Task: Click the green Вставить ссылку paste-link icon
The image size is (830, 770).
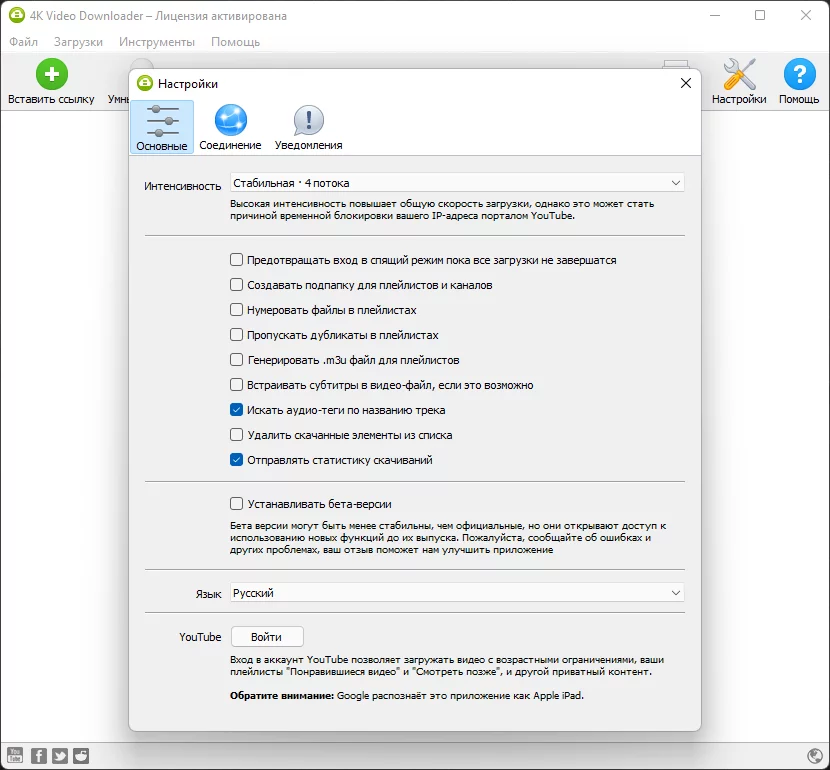Action: pos(51,74)
